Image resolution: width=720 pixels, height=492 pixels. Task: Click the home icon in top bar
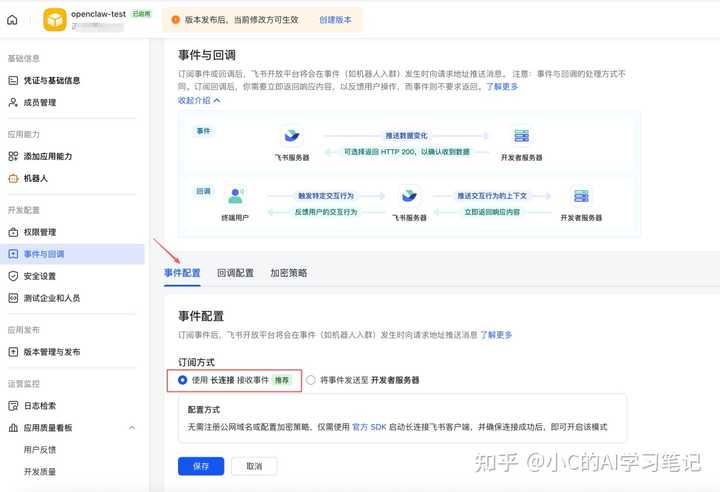click(x=13, y=19)
